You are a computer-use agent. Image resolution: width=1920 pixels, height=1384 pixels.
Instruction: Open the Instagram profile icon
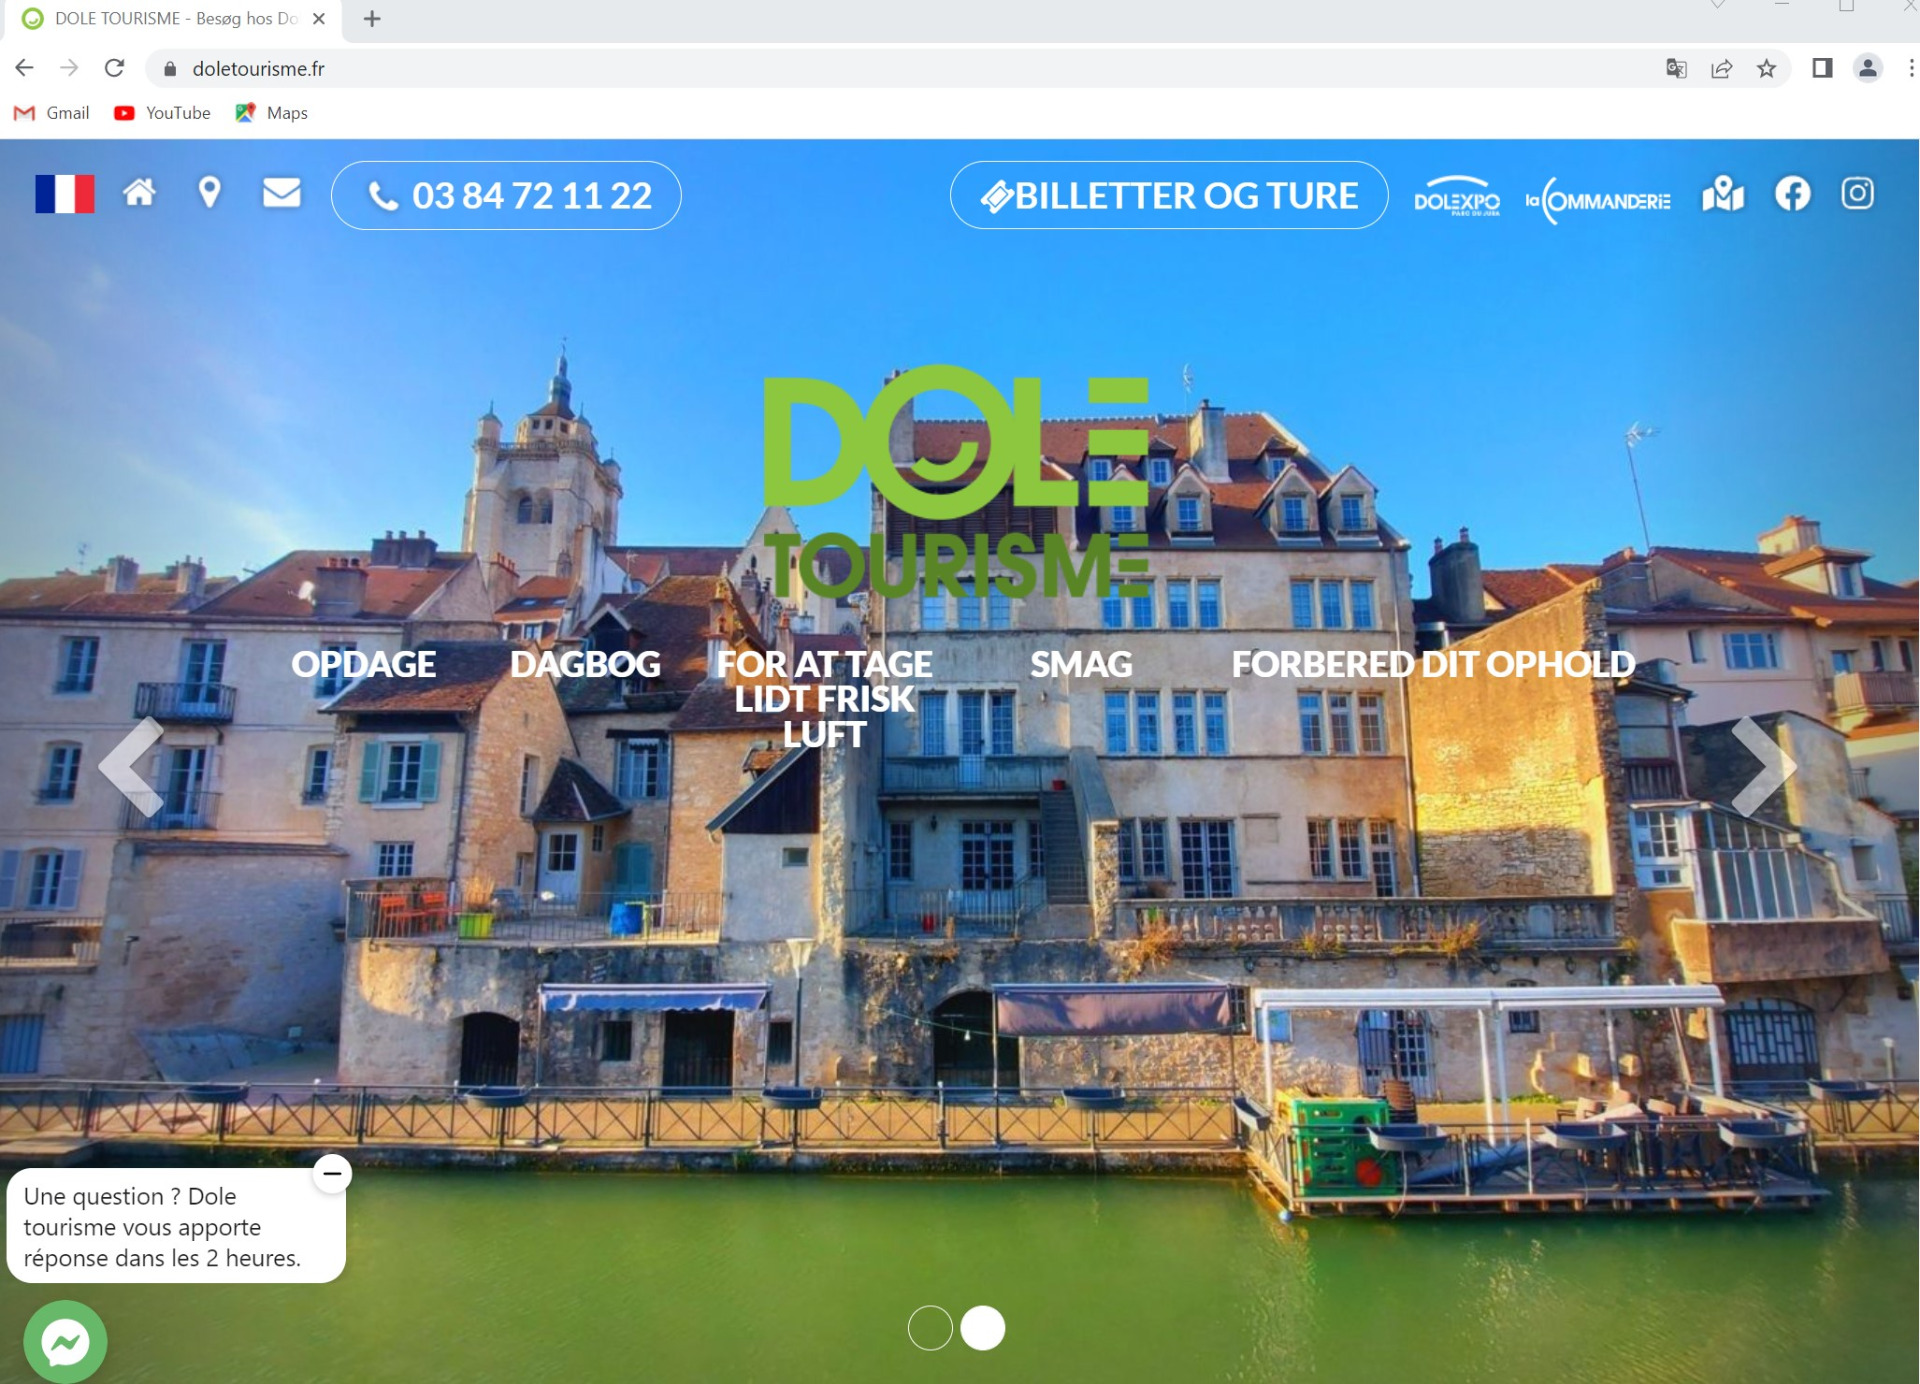pos(1858,193)
